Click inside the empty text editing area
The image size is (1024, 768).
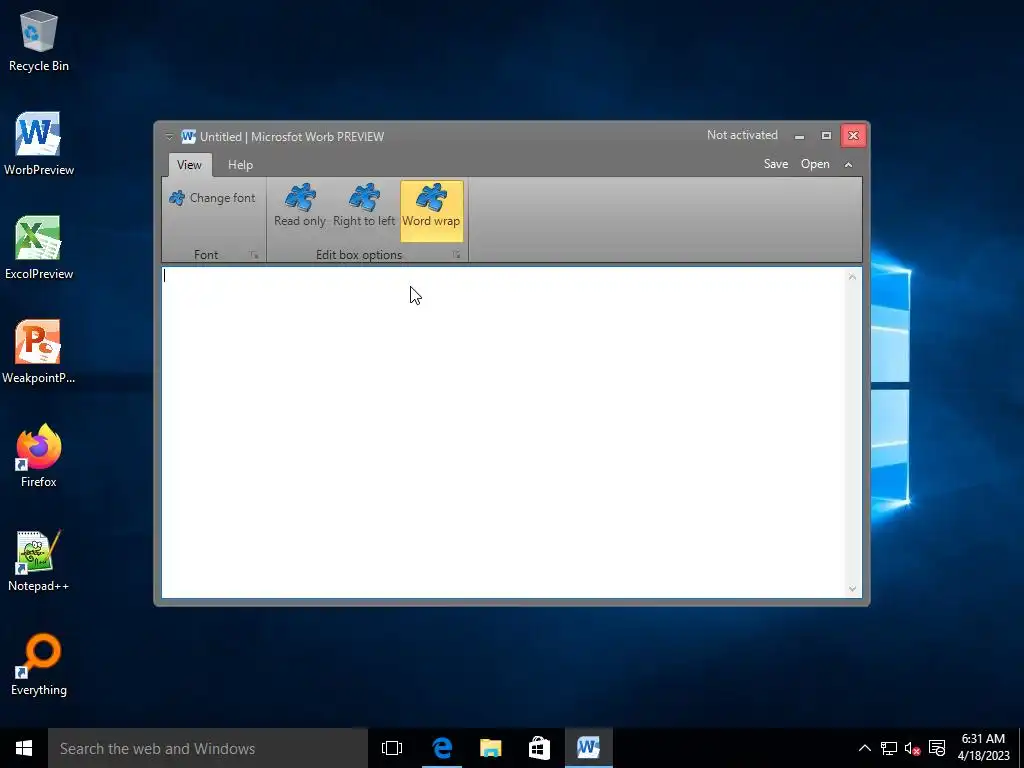tap(503, 432)
